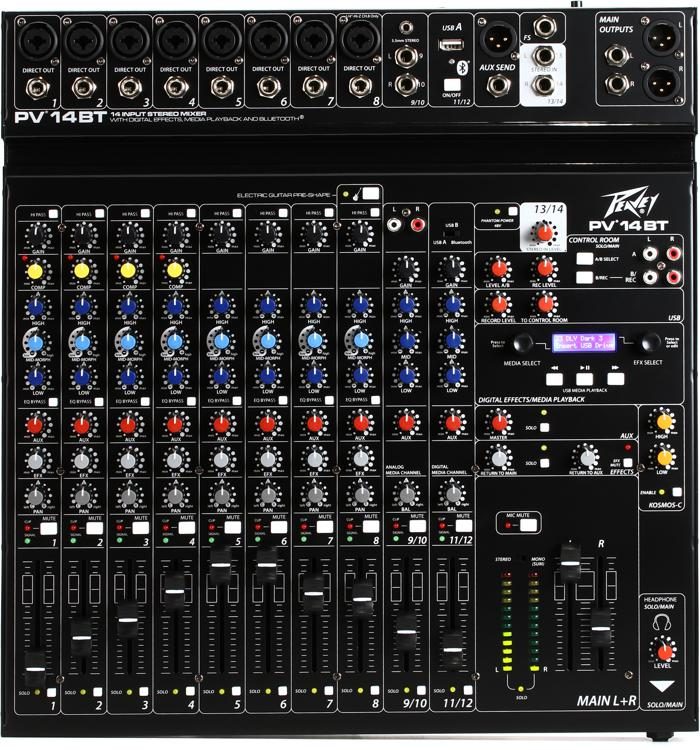
Task: Toggle the MUTE button on channel 1
Action: pyautogui.click(x=49, y=529)
